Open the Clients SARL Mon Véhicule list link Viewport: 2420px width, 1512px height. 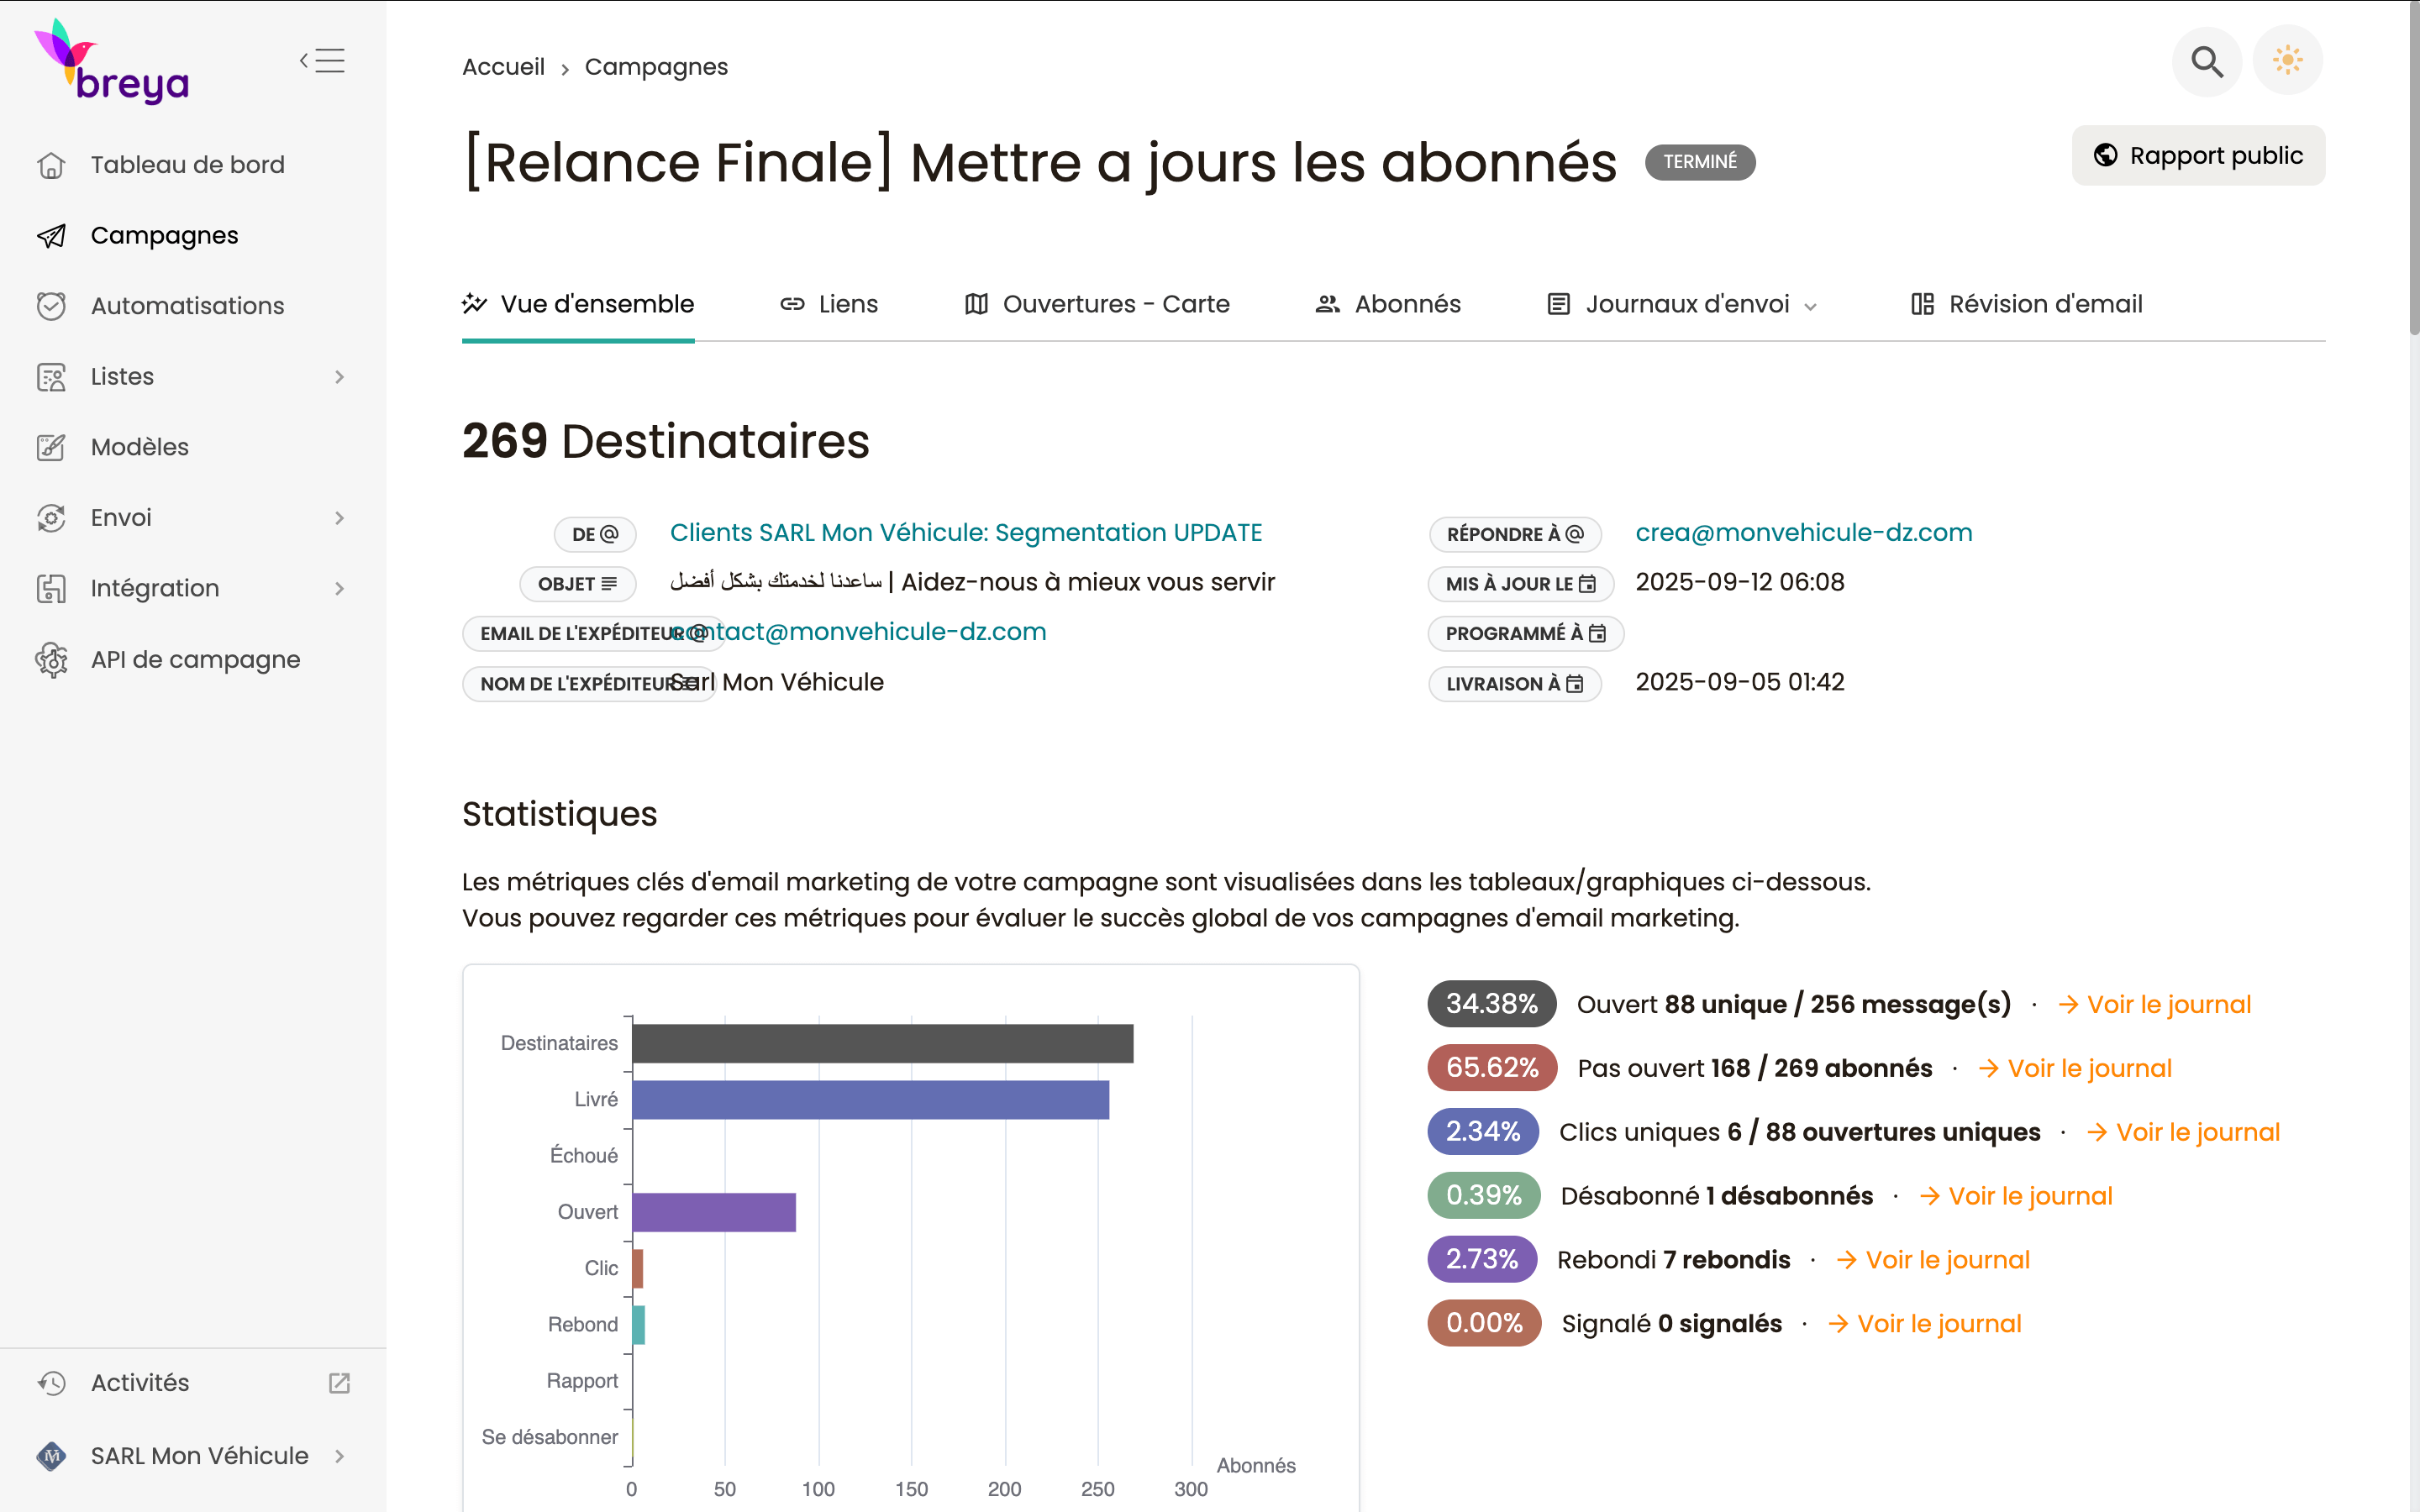pos(965,533)
